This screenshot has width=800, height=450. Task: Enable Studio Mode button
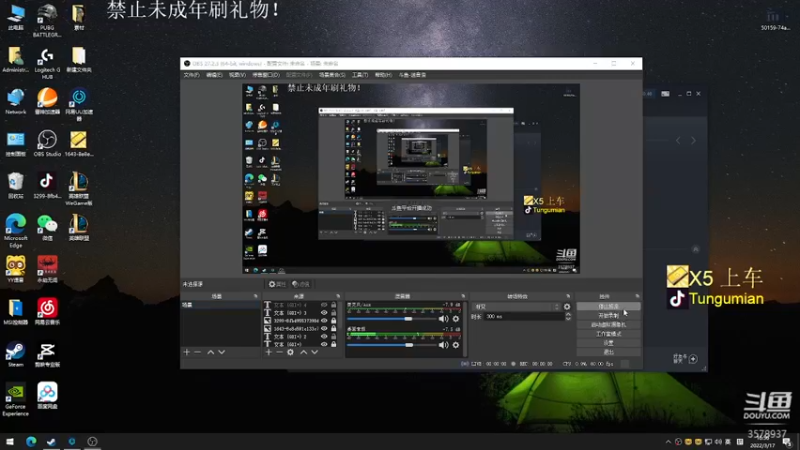[x=608, y=334]
